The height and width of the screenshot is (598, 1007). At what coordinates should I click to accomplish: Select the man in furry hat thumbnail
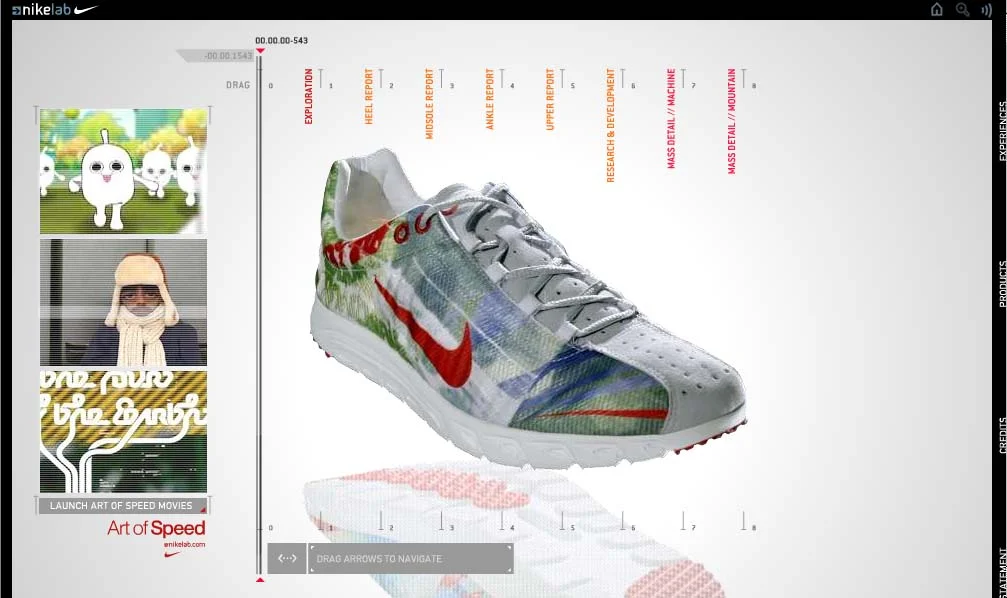(x=123, y=302)
